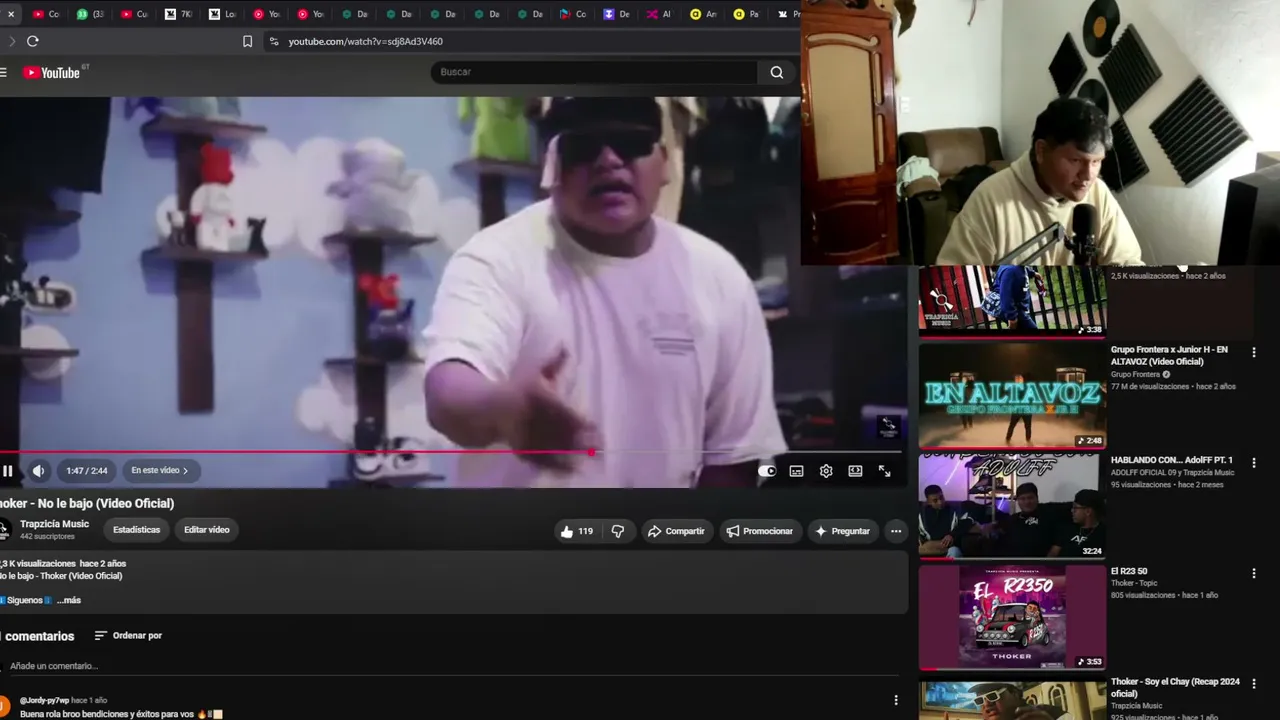This screenshot has height=720, width=1280.
Task: Turn on subtitles with the captions icon
Action: coord(796,471)
